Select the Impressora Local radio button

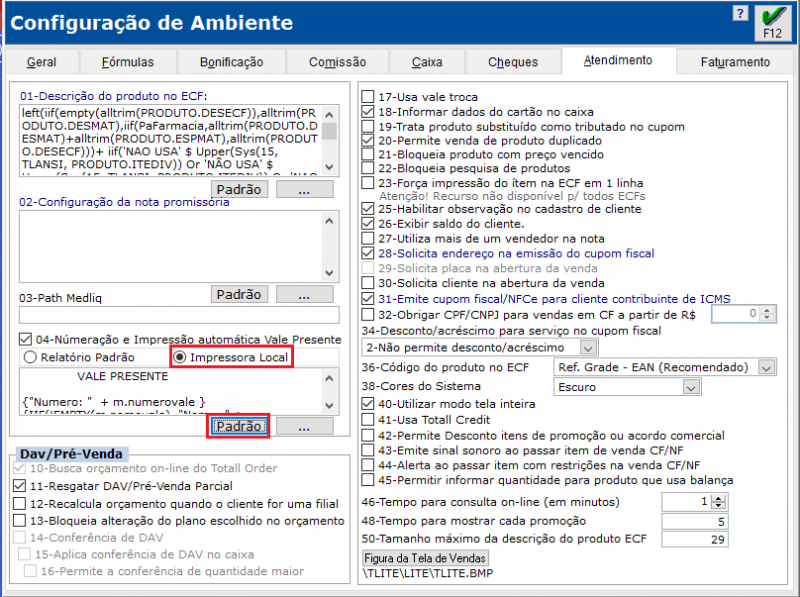(x=181, y=357)
